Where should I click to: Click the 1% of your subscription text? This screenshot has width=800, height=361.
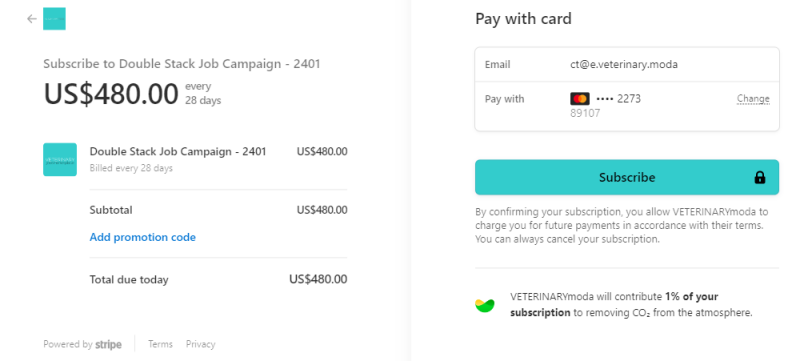(x=614, y=304)
